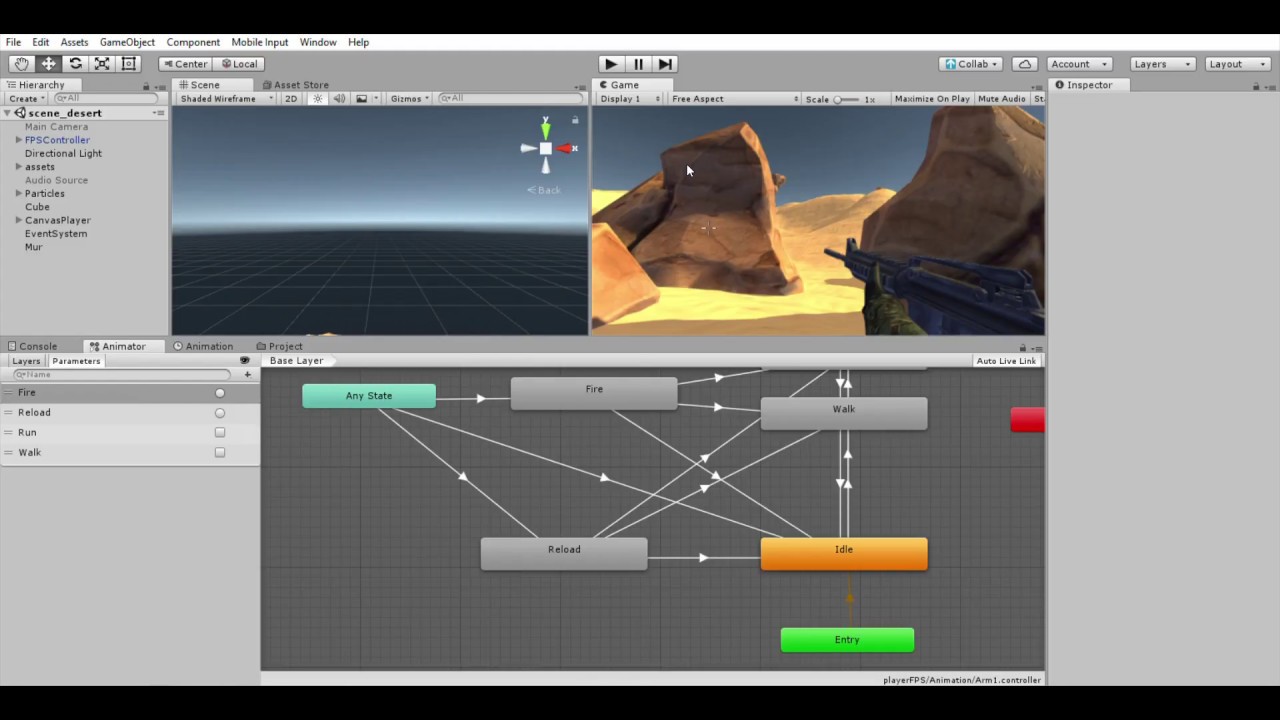Screen dimensions: 1280x720
Task: Open the Hierarchy Create dropdown
Action: (26, 98)
